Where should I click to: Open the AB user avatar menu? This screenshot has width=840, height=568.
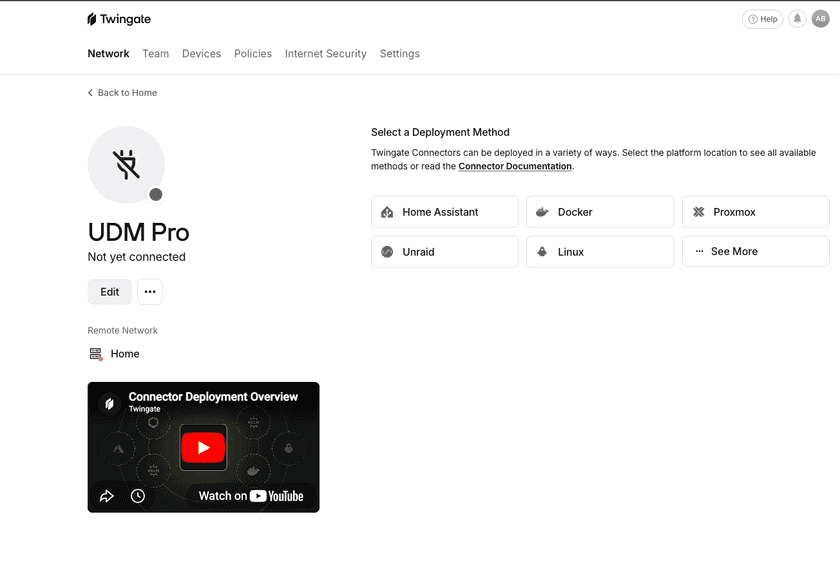coord(820,19)
